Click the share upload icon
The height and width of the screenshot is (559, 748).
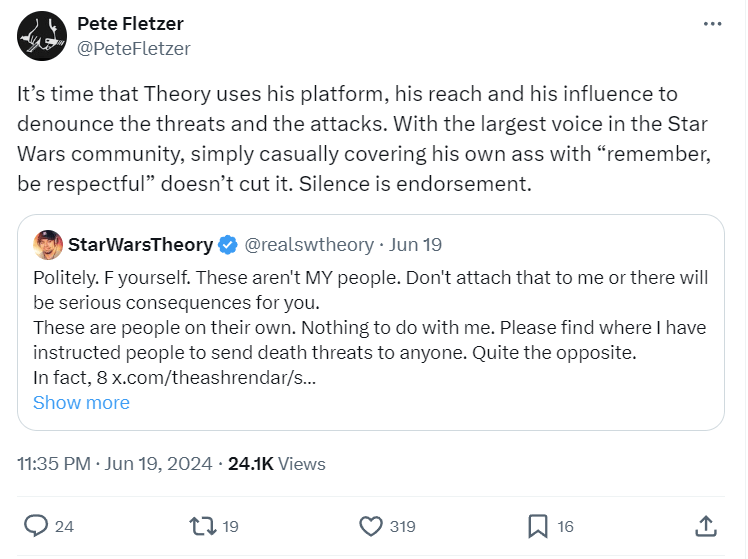point(704,525)
